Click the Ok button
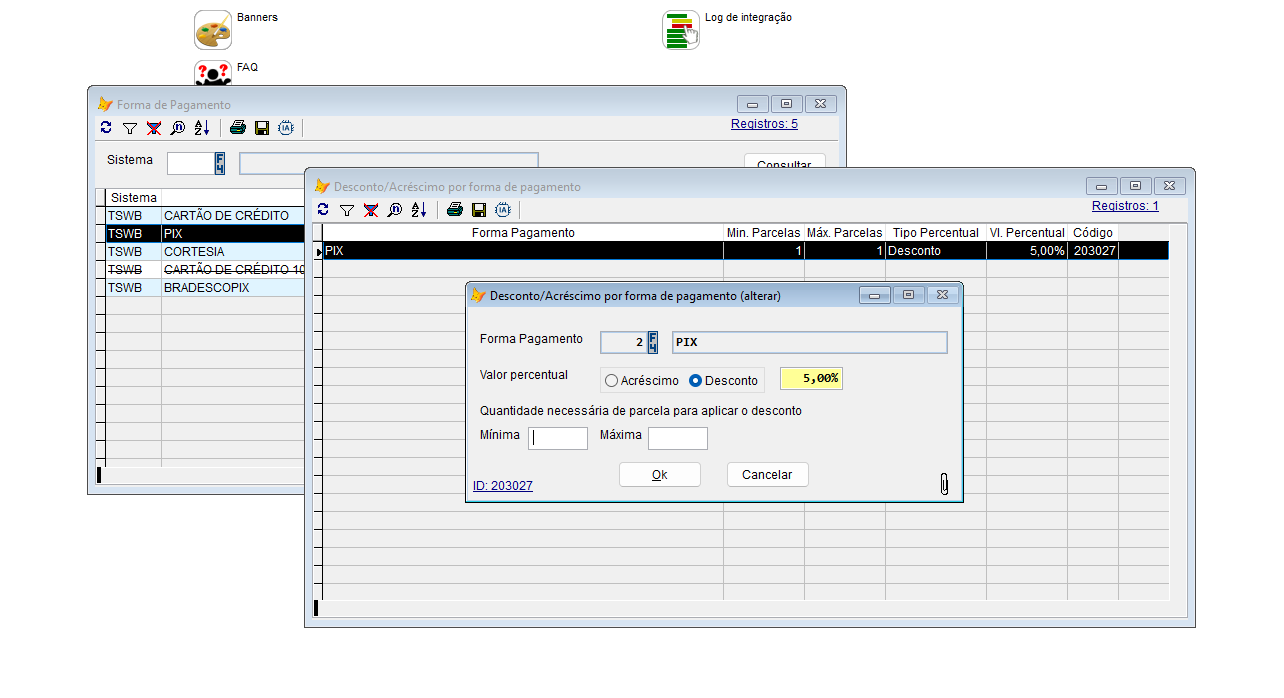This screenshot has width=1284, height=698. [x=660, y=475]
